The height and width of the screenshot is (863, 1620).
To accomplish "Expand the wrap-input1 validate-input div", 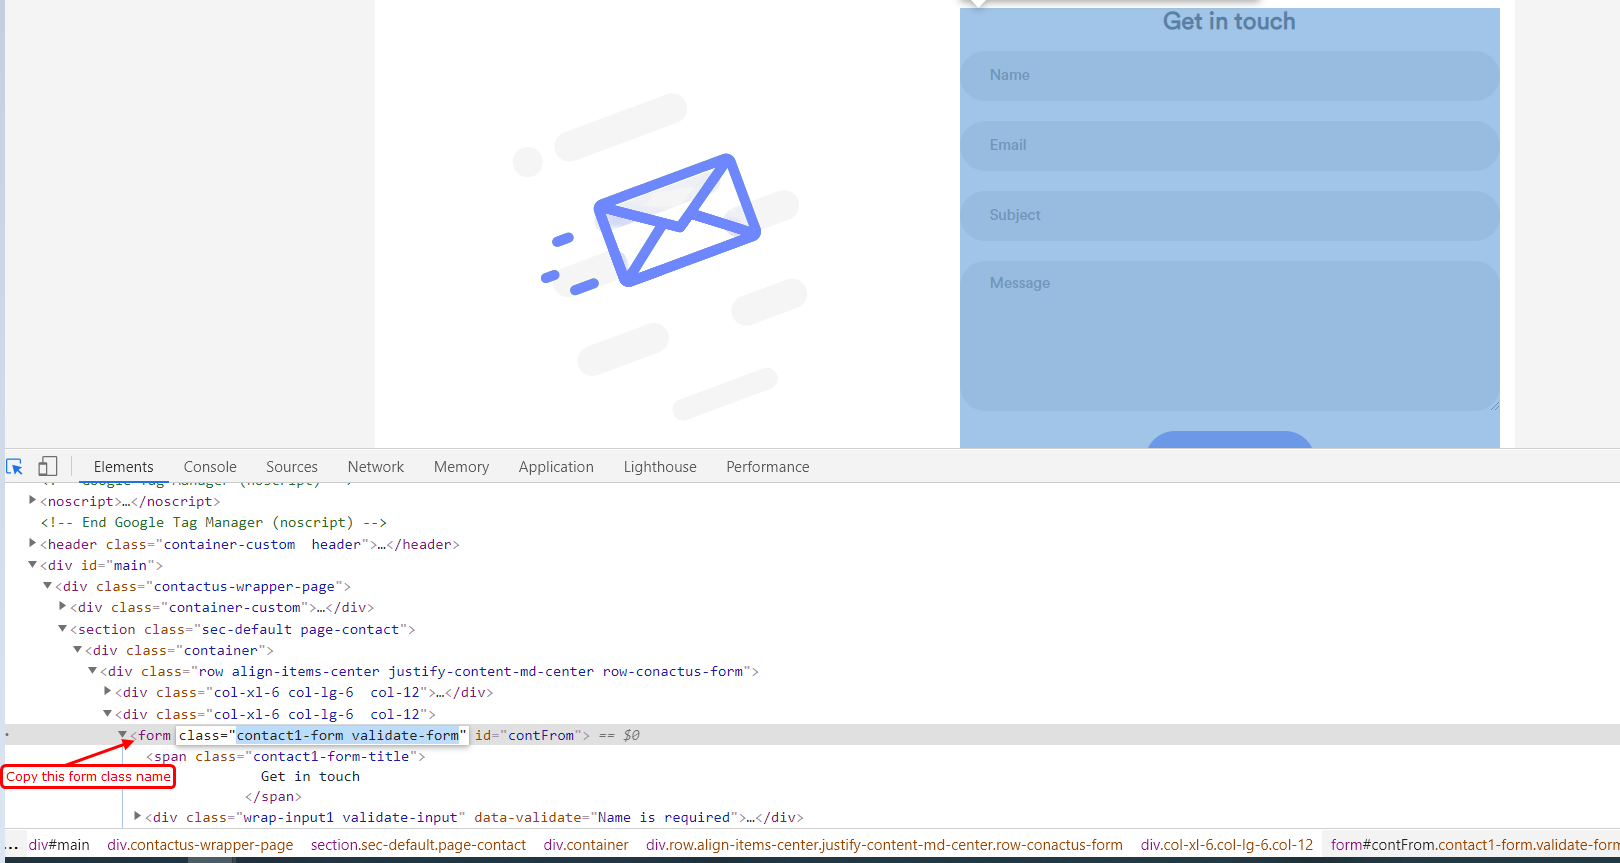I will (x=137, y=816).
